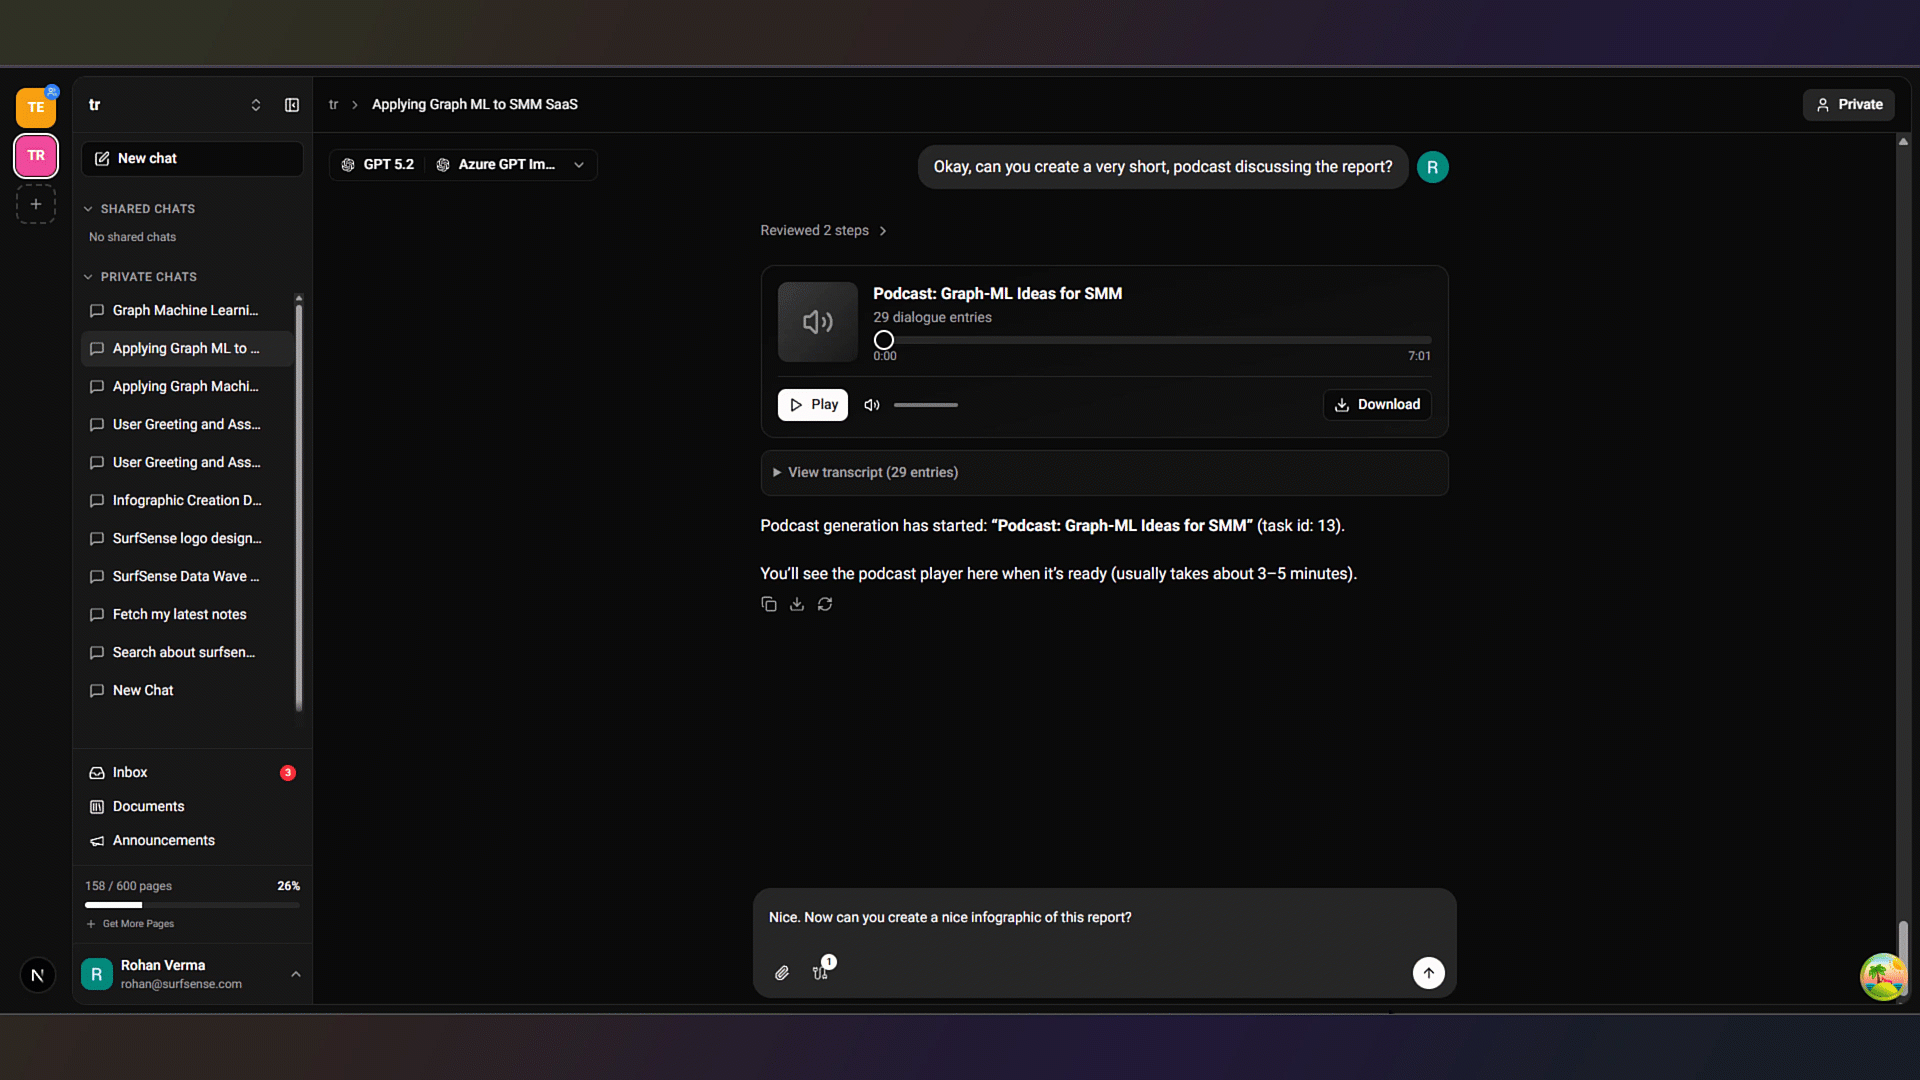This screenshot has width=1920, height=1080.
Task: Open SurfSense logo design chat
Action: 186,538
